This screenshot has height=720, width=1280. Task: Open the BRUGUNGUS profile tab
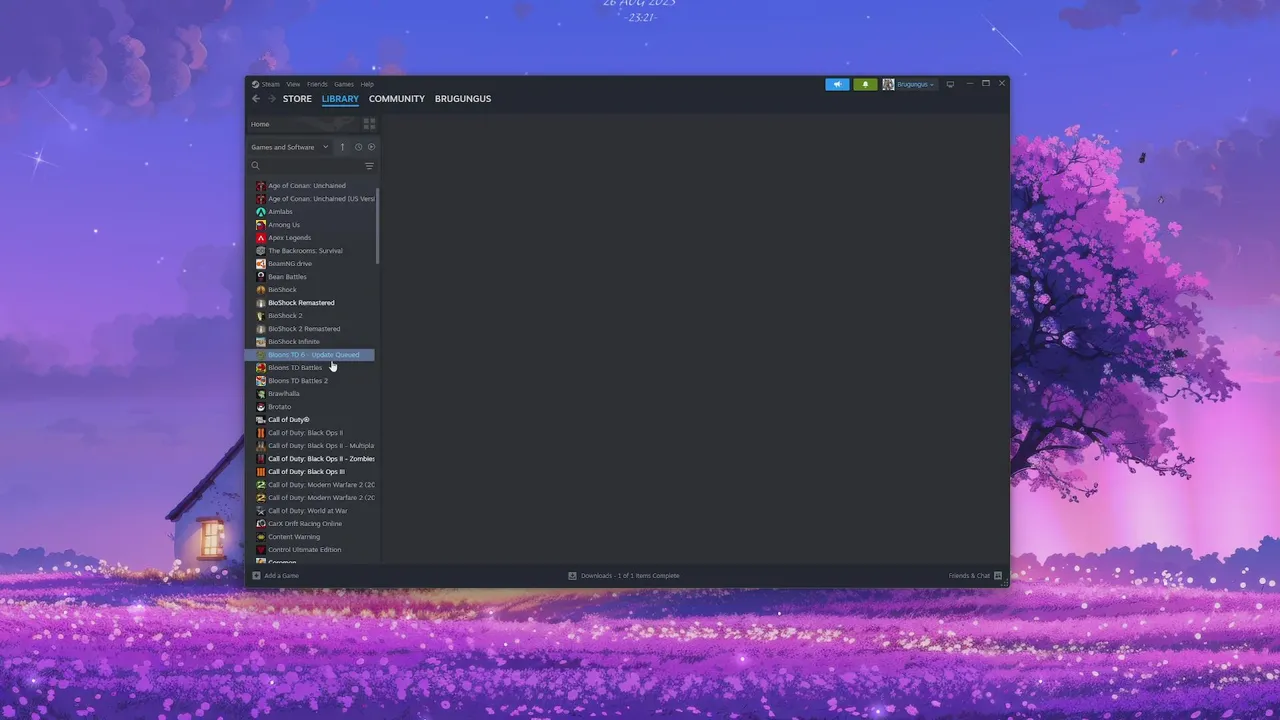pos(463,99)
